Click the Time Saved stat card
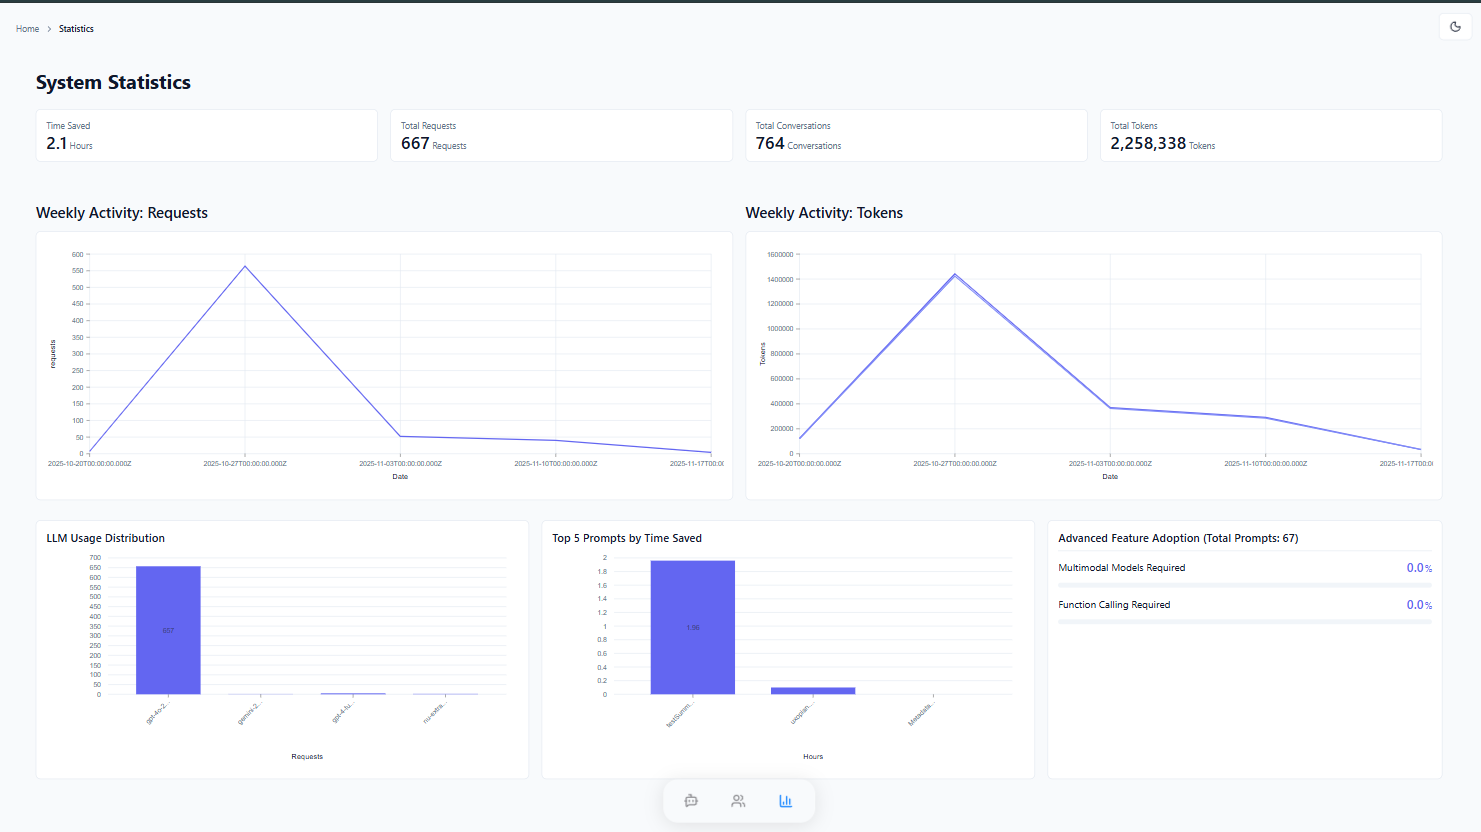The image size is (1481, 832). click(206, 135)
